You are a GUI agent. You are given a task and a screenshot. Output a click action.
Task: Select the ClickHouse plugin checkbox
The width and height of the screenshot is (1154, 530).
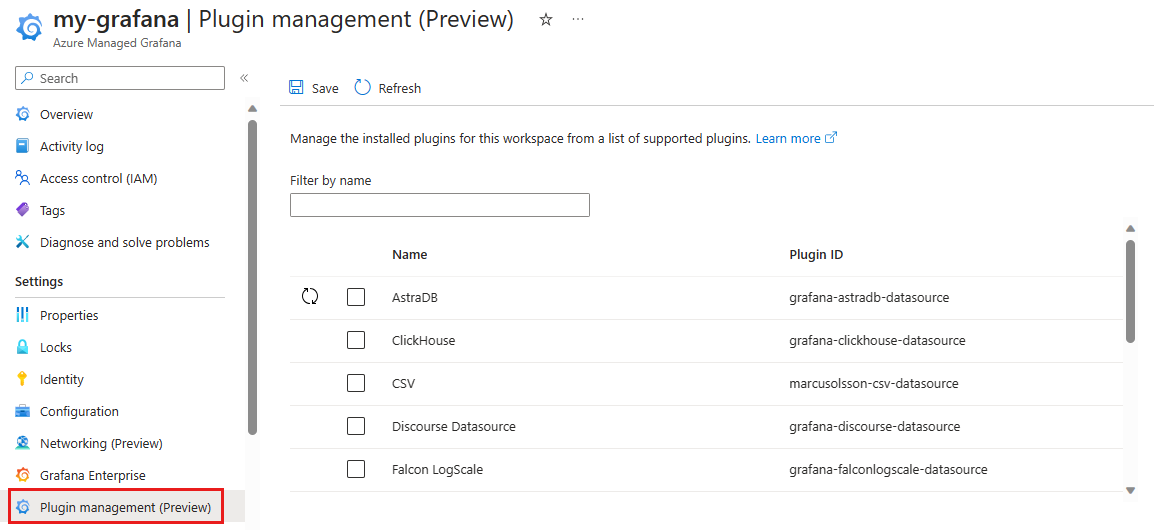(356, 340)
